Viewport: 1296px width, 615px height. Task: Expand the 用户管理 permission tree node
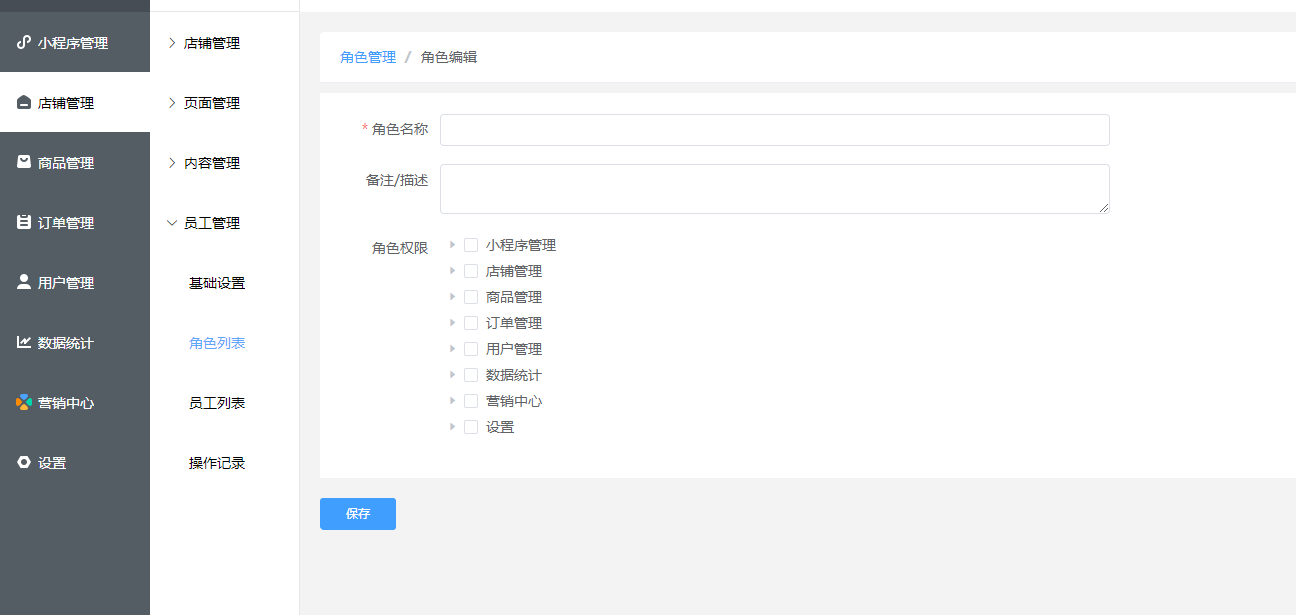(453, 348)
